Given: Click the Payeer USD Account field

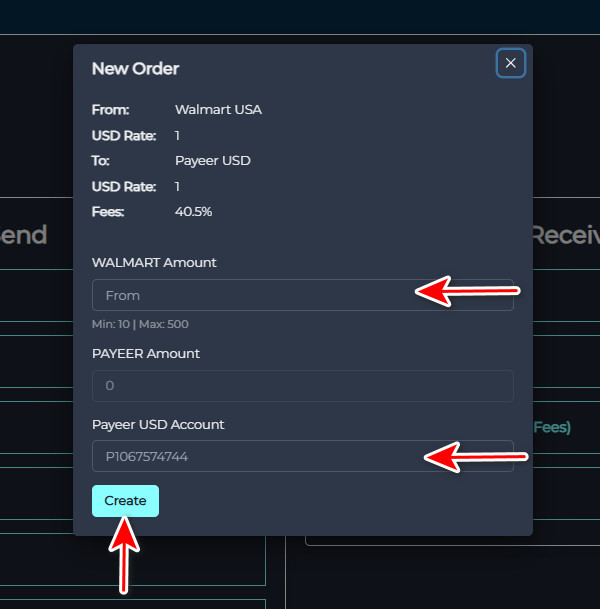Looking at the screenshot, I should pyautogui.click(x=303, y=456).
